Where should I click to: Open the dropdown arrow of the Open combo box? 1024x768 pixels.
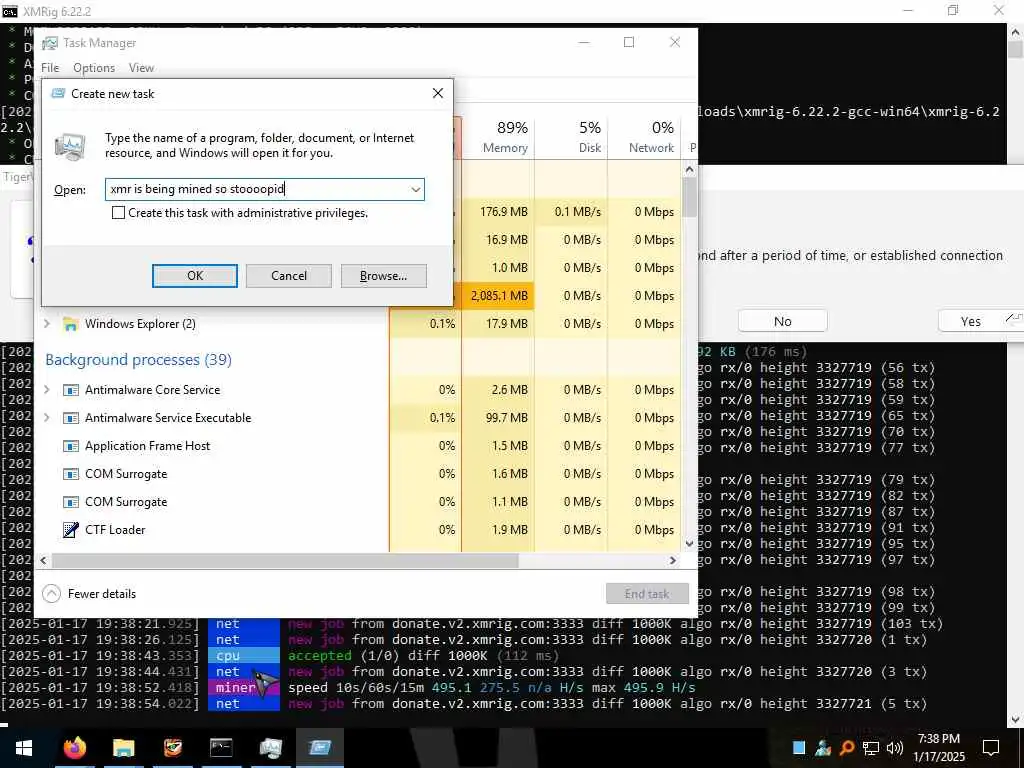(x=415, y=189)
